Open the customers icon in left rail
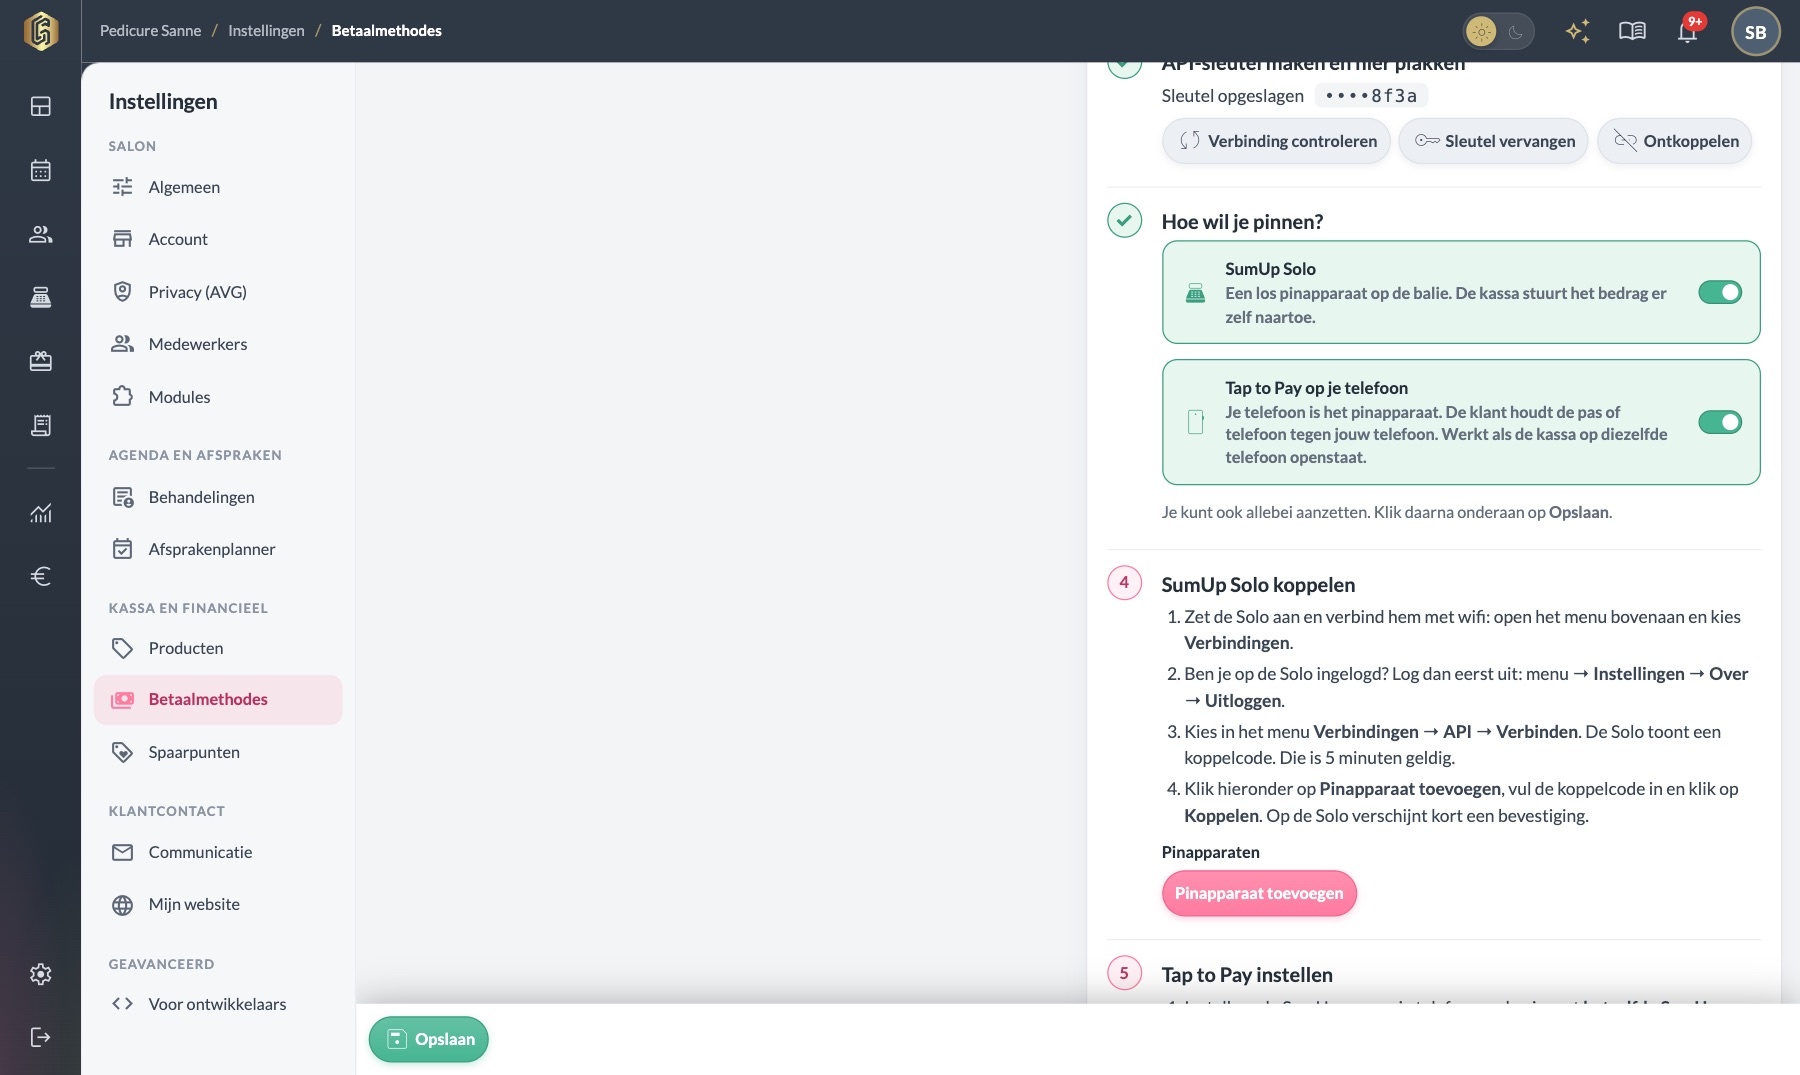The image size is (1800, 1075). [x=41, y=234]
